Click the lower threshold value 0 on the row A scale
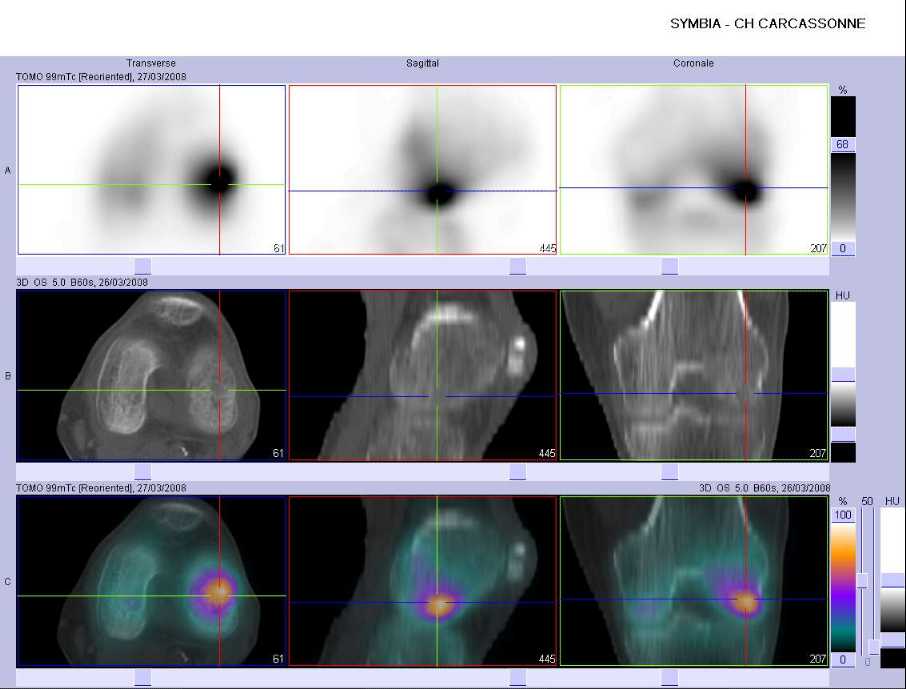 coord(842,248)
